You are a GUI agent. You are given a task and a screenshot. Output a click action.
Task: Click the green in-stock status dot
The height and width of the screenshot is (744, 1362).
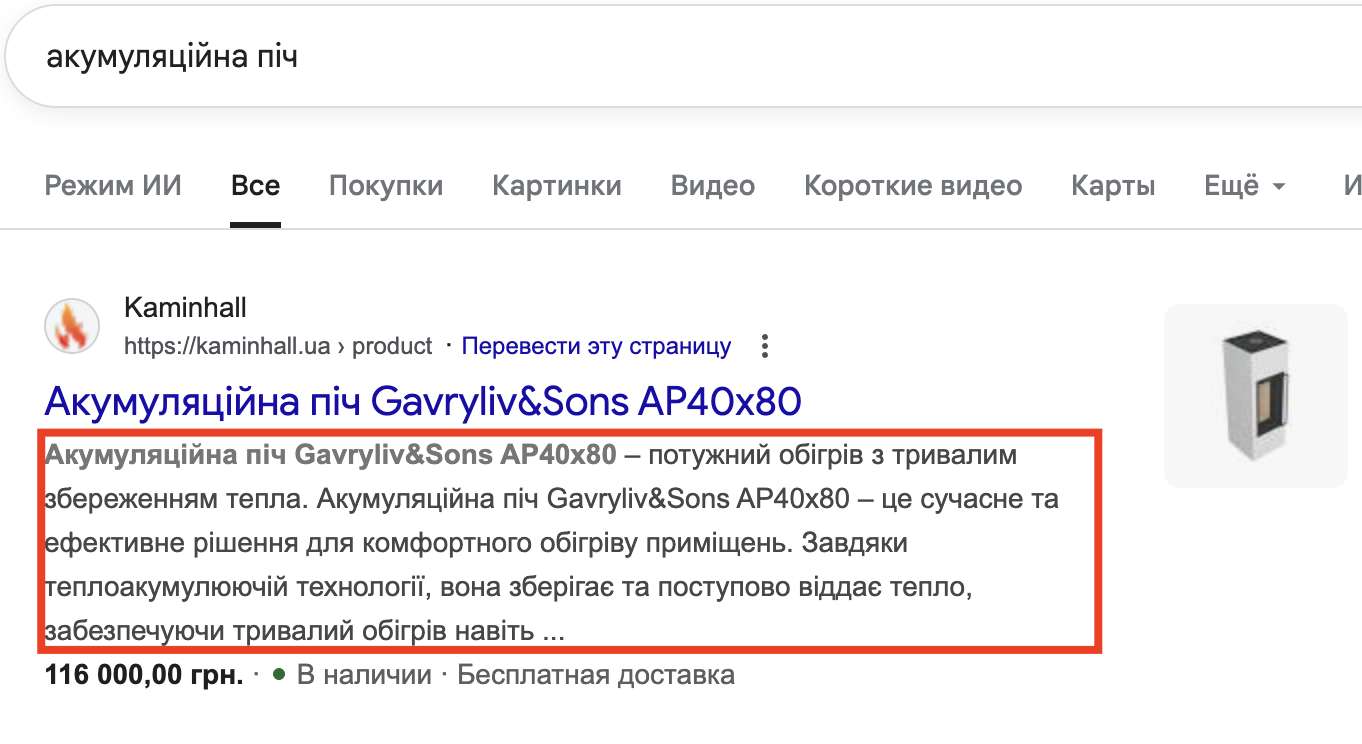pyautogui.click(x=279, y=675)
